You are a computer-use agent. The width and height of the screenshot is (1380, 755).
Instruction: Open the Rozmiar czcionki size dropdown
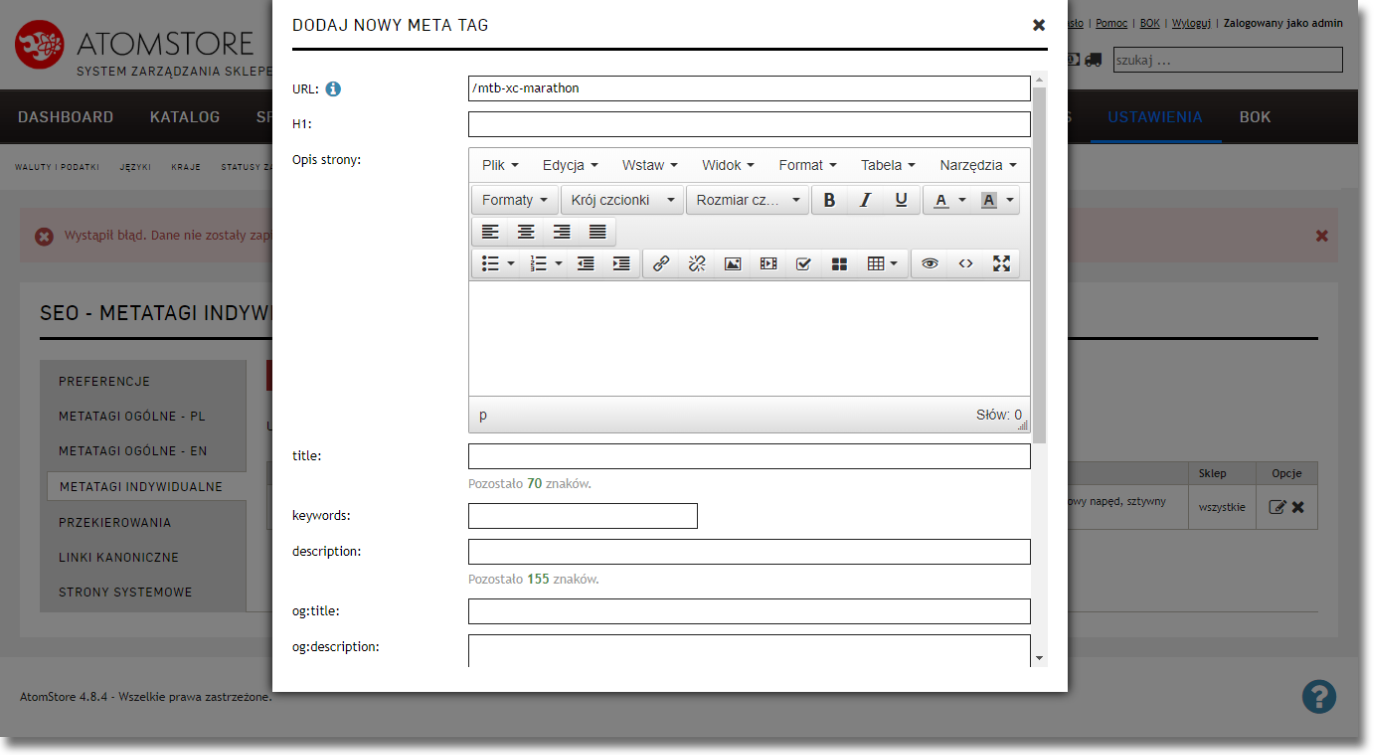[748, 200]
